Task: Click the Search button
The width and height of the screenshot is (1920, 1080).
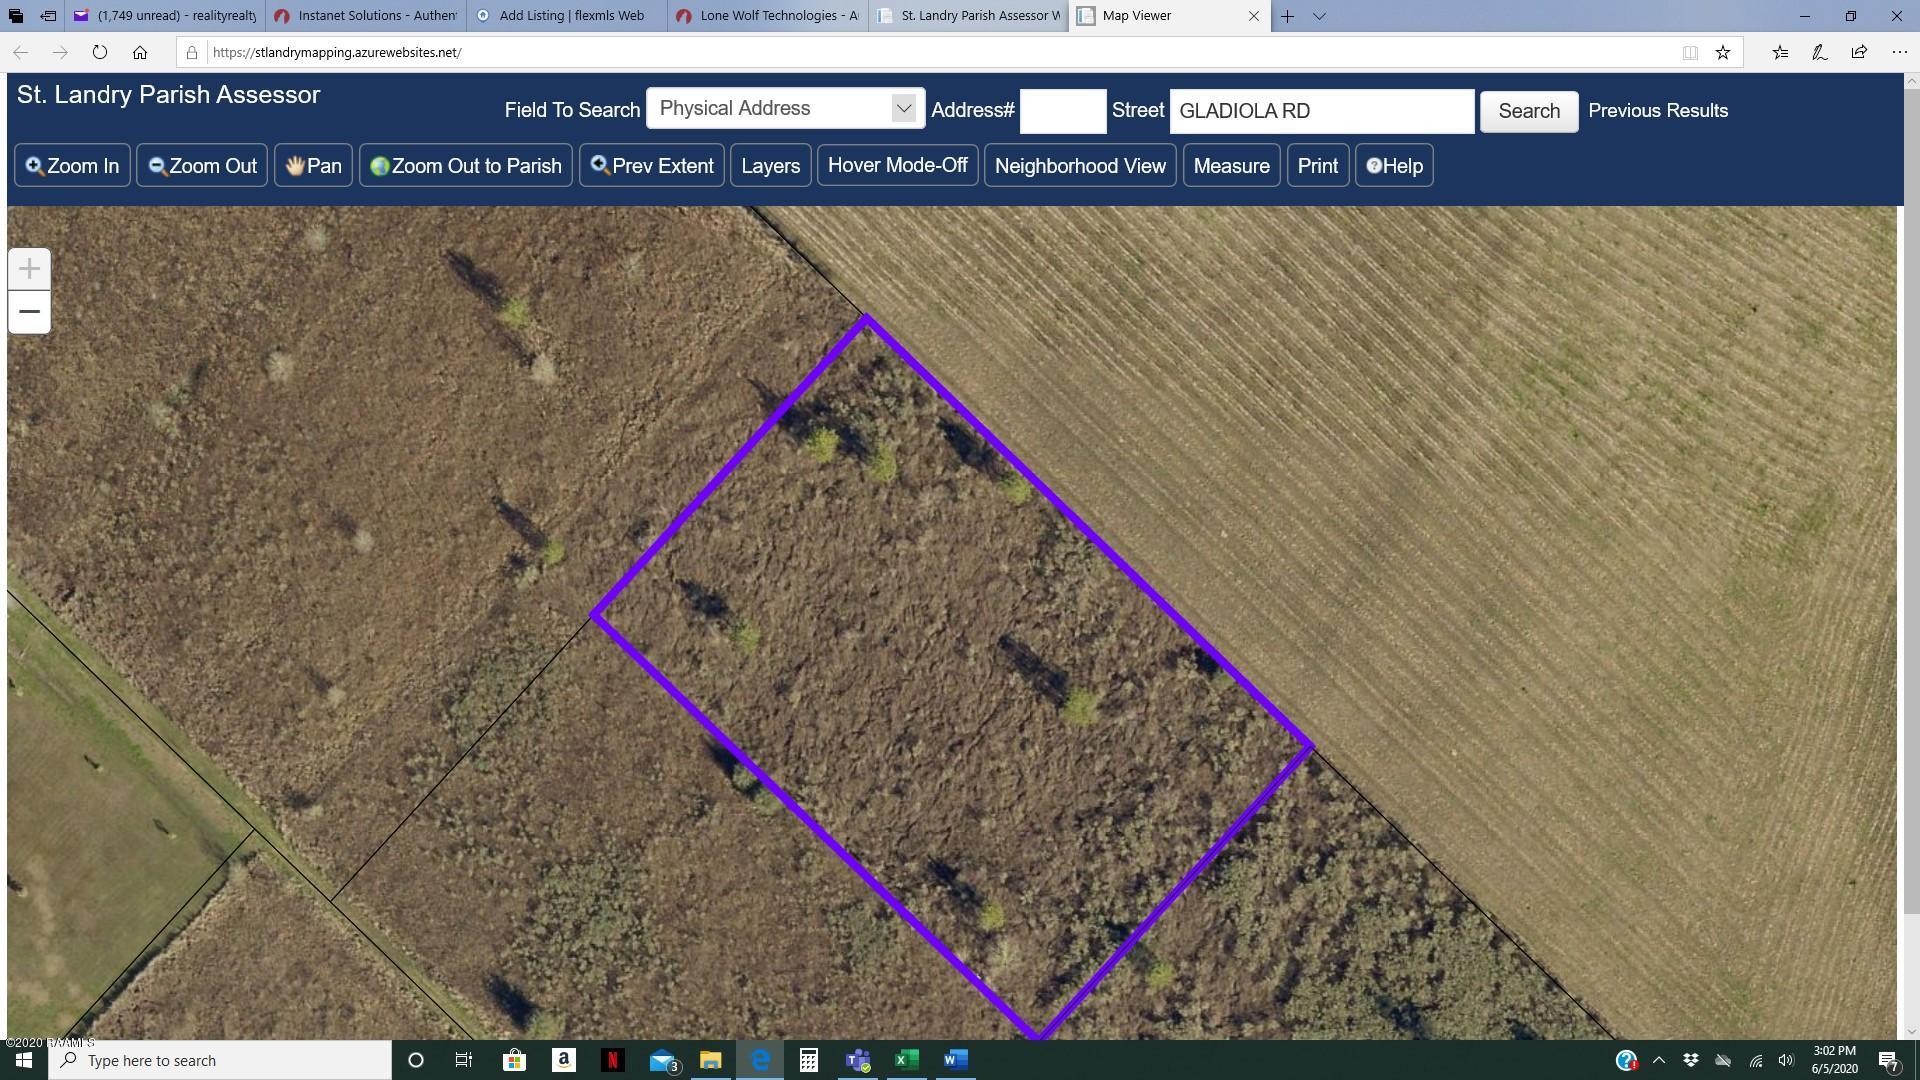Action: (1529, 111)
